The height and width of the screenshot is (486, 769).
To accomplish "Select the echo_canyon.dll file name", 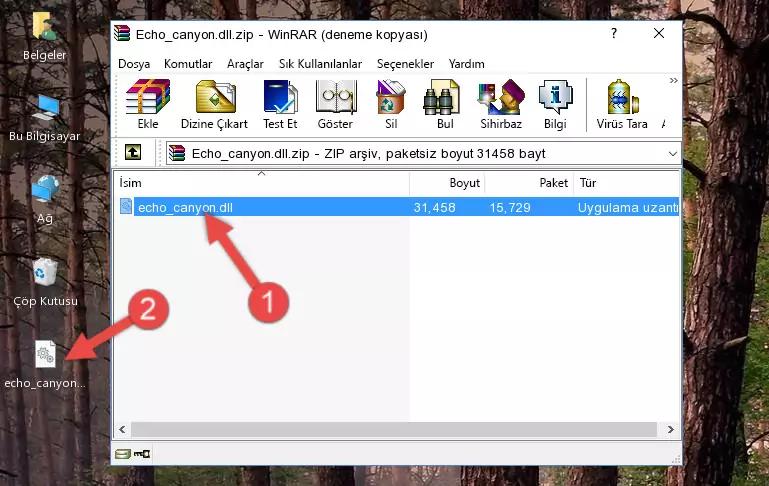I will pyautogui.click(x=185, y=207).
